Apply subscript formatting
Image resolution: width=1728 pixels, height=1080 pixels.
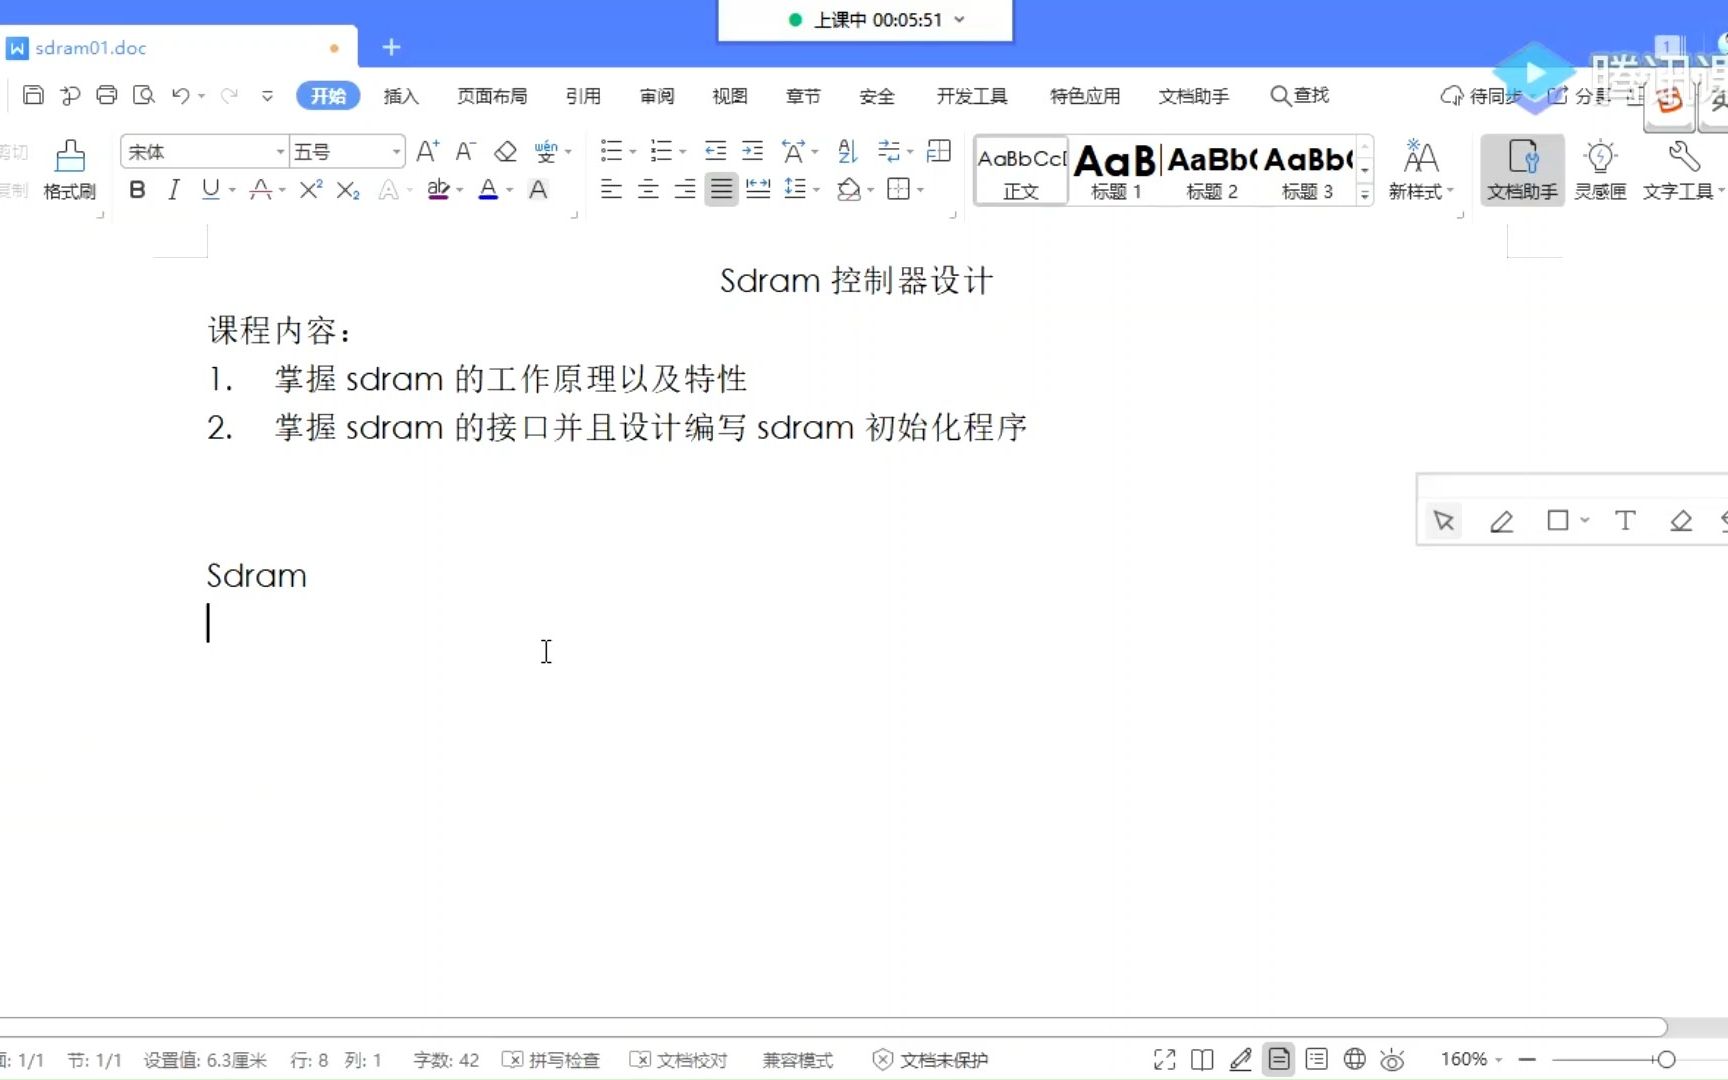(x=348, y=189)
